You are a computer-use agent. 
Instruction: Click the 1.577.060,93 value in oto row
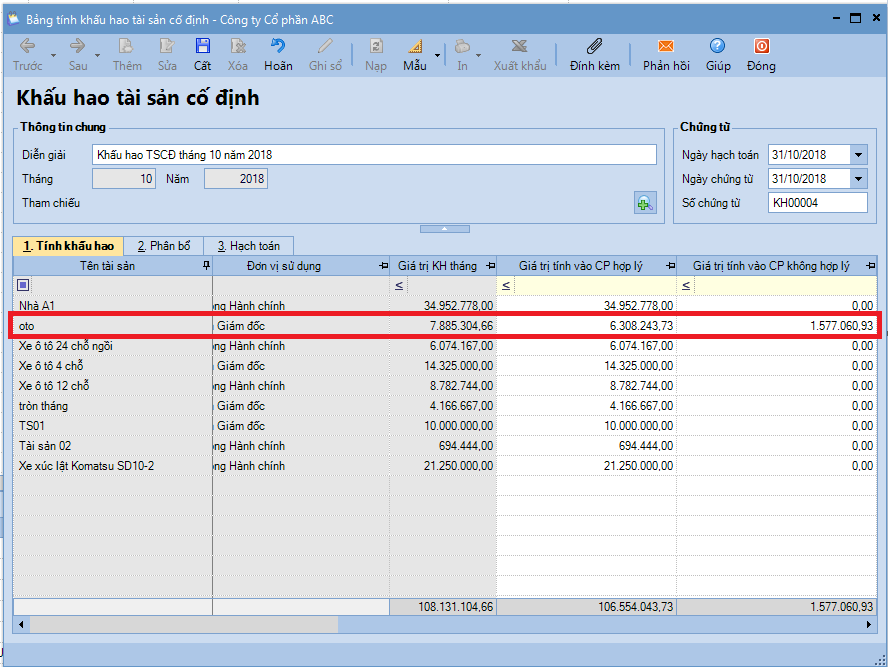point(842,326)
